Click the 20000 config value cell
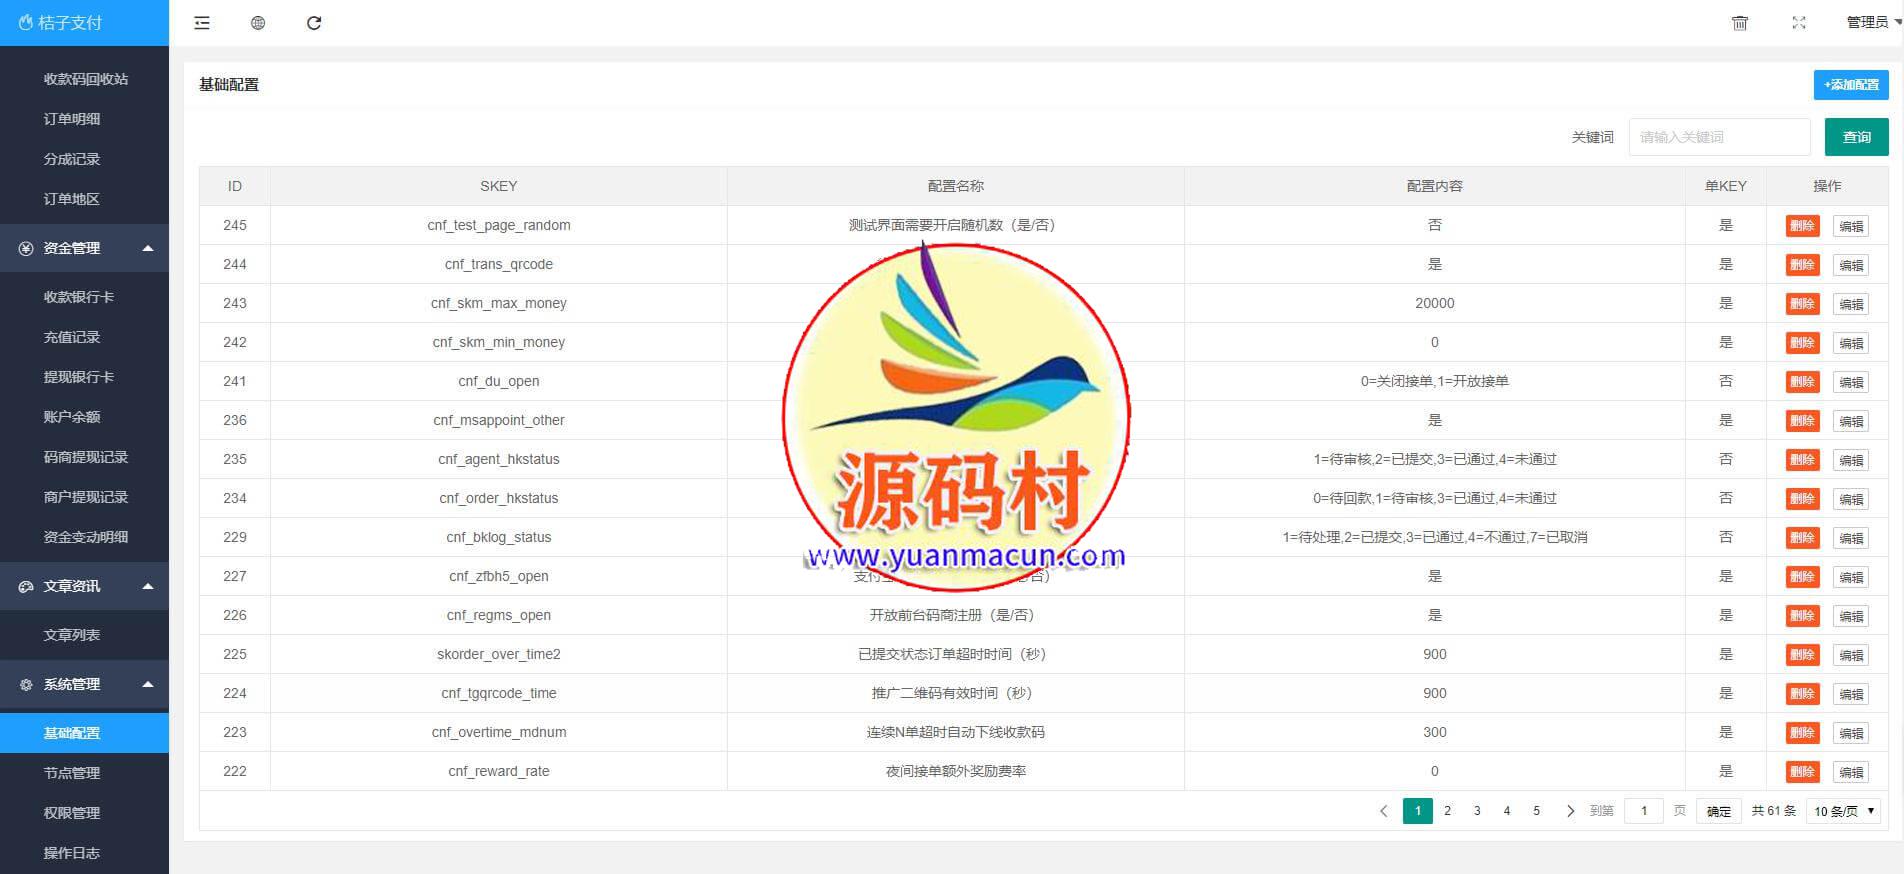Image resolution: width=1904 pixels, height=874 pixels. tap(1434, 303)
